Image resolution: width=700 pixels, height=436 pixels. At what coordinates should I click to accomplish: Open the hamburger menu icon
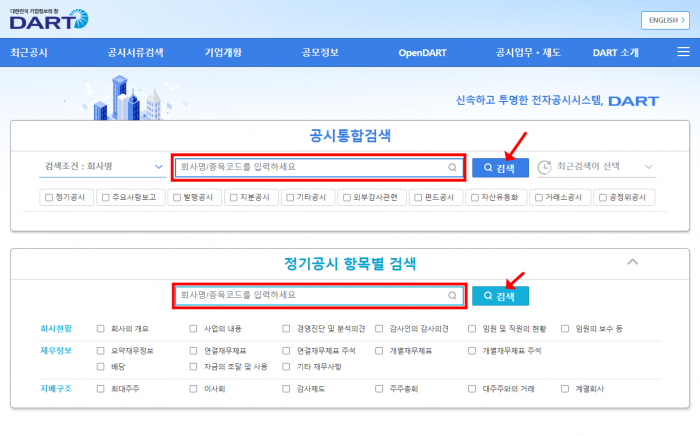[682, 51]
